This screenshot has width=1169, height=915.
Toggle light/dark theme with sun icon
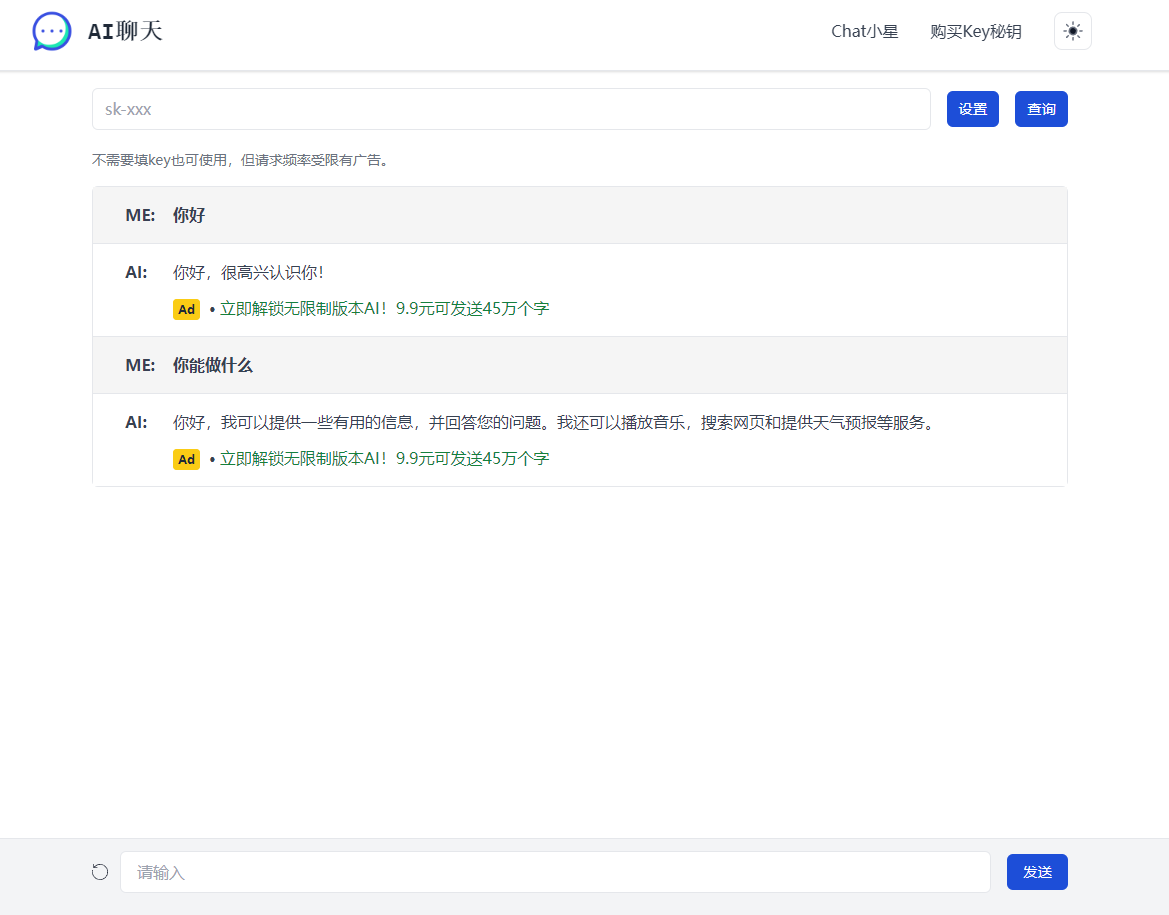tap(1072, 31)
